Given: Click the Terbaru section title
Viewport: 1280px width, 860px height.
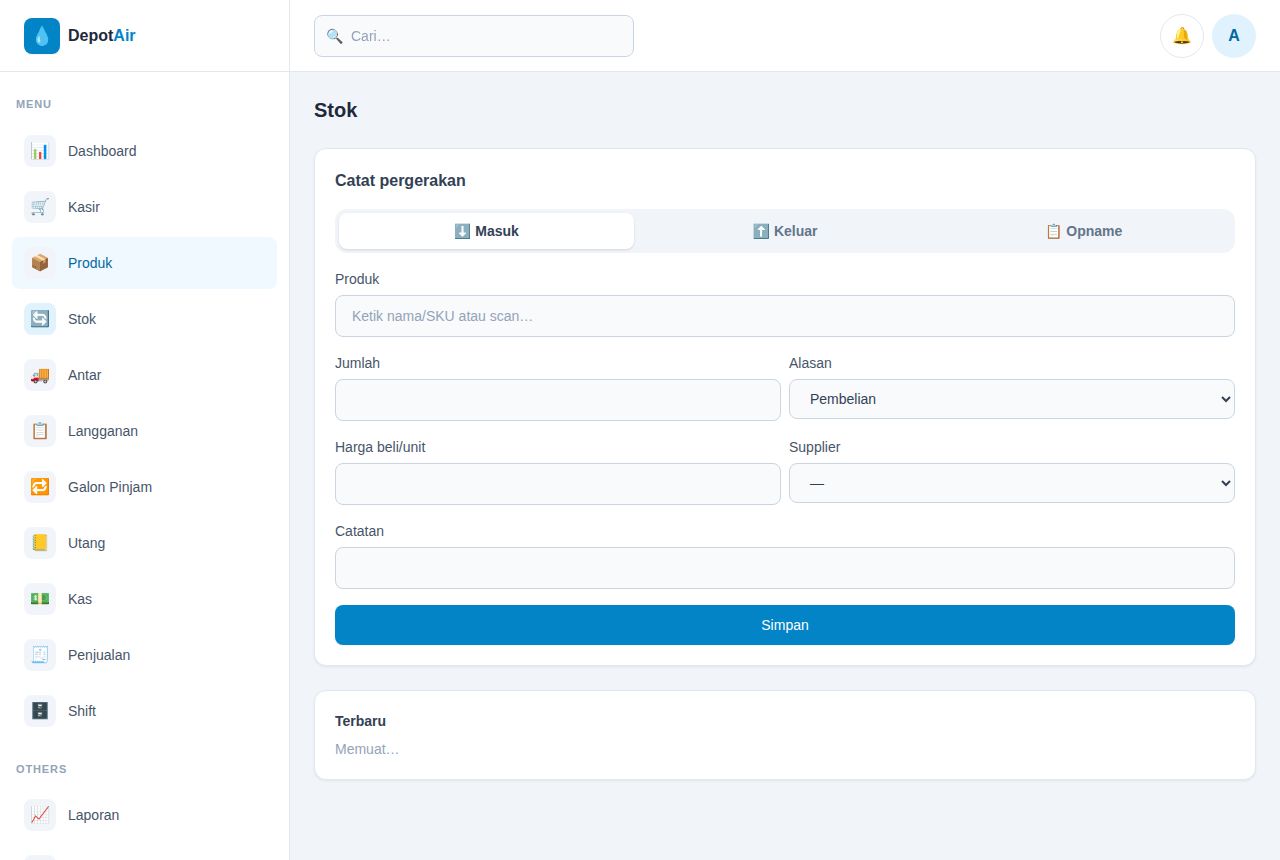Looking at the screenshot, I should point(360,721).
